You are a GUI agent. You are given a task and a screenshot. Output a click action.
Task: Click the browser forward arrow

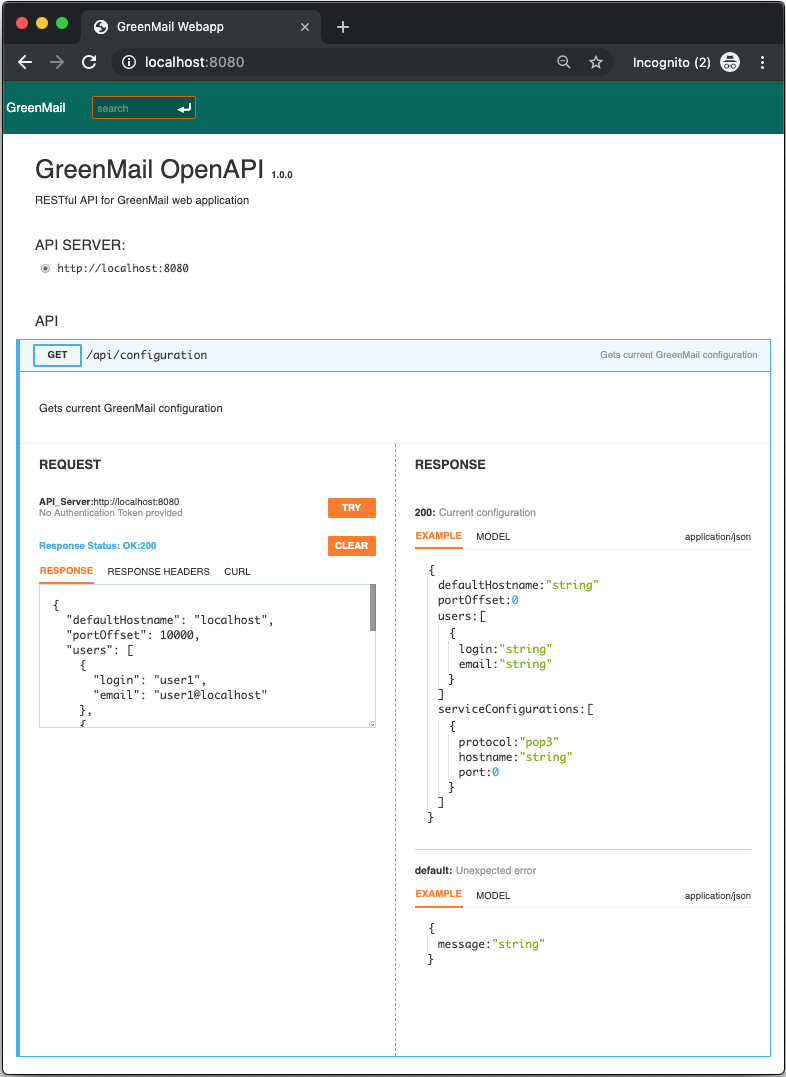pyautogui.click(x=57, y=63)
